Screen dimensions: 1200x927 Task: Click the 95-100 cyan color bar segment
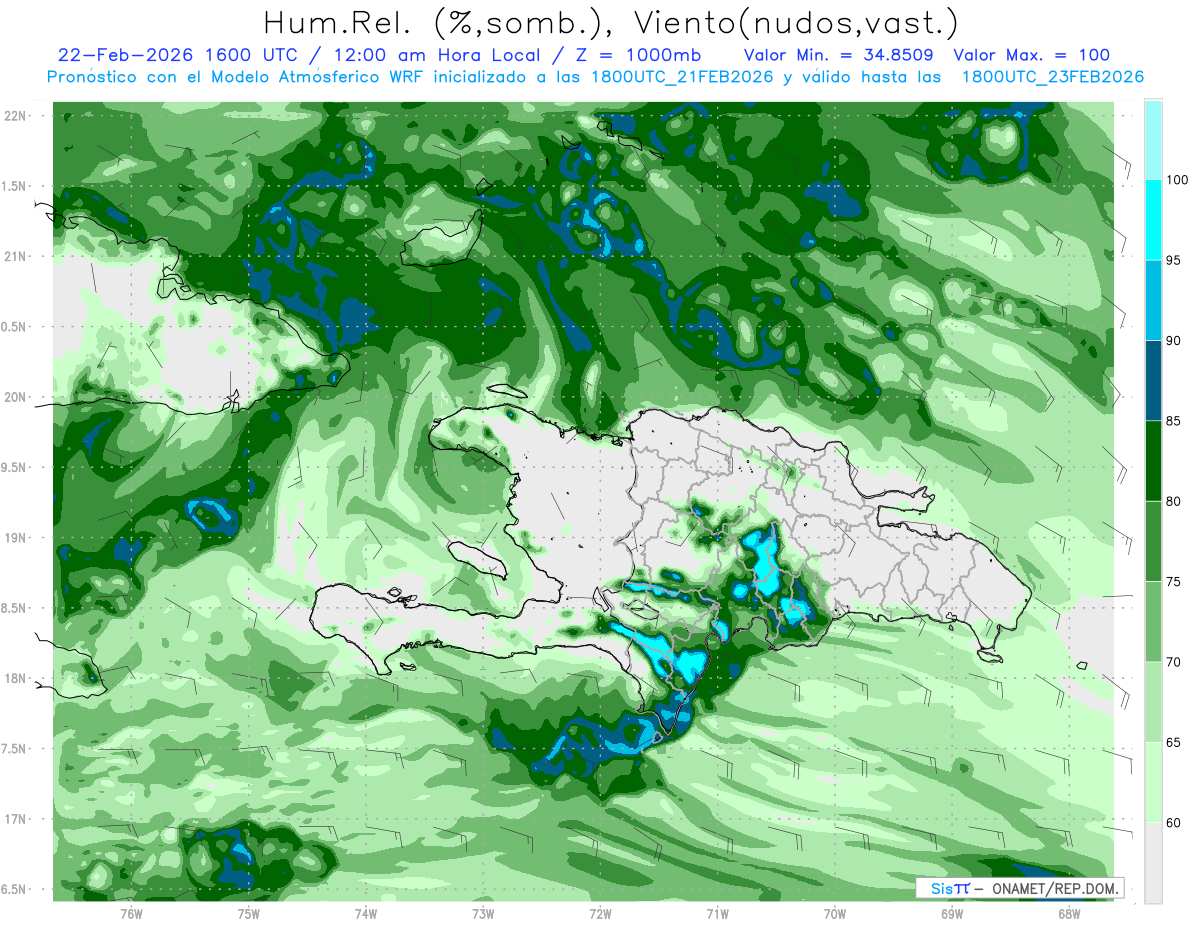(1153, 220)
